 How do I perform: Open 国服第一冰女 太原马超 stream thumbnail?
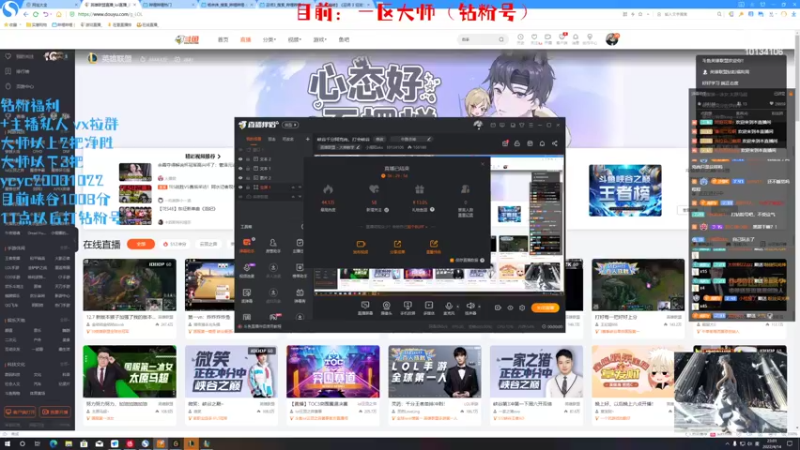[130, 371]
